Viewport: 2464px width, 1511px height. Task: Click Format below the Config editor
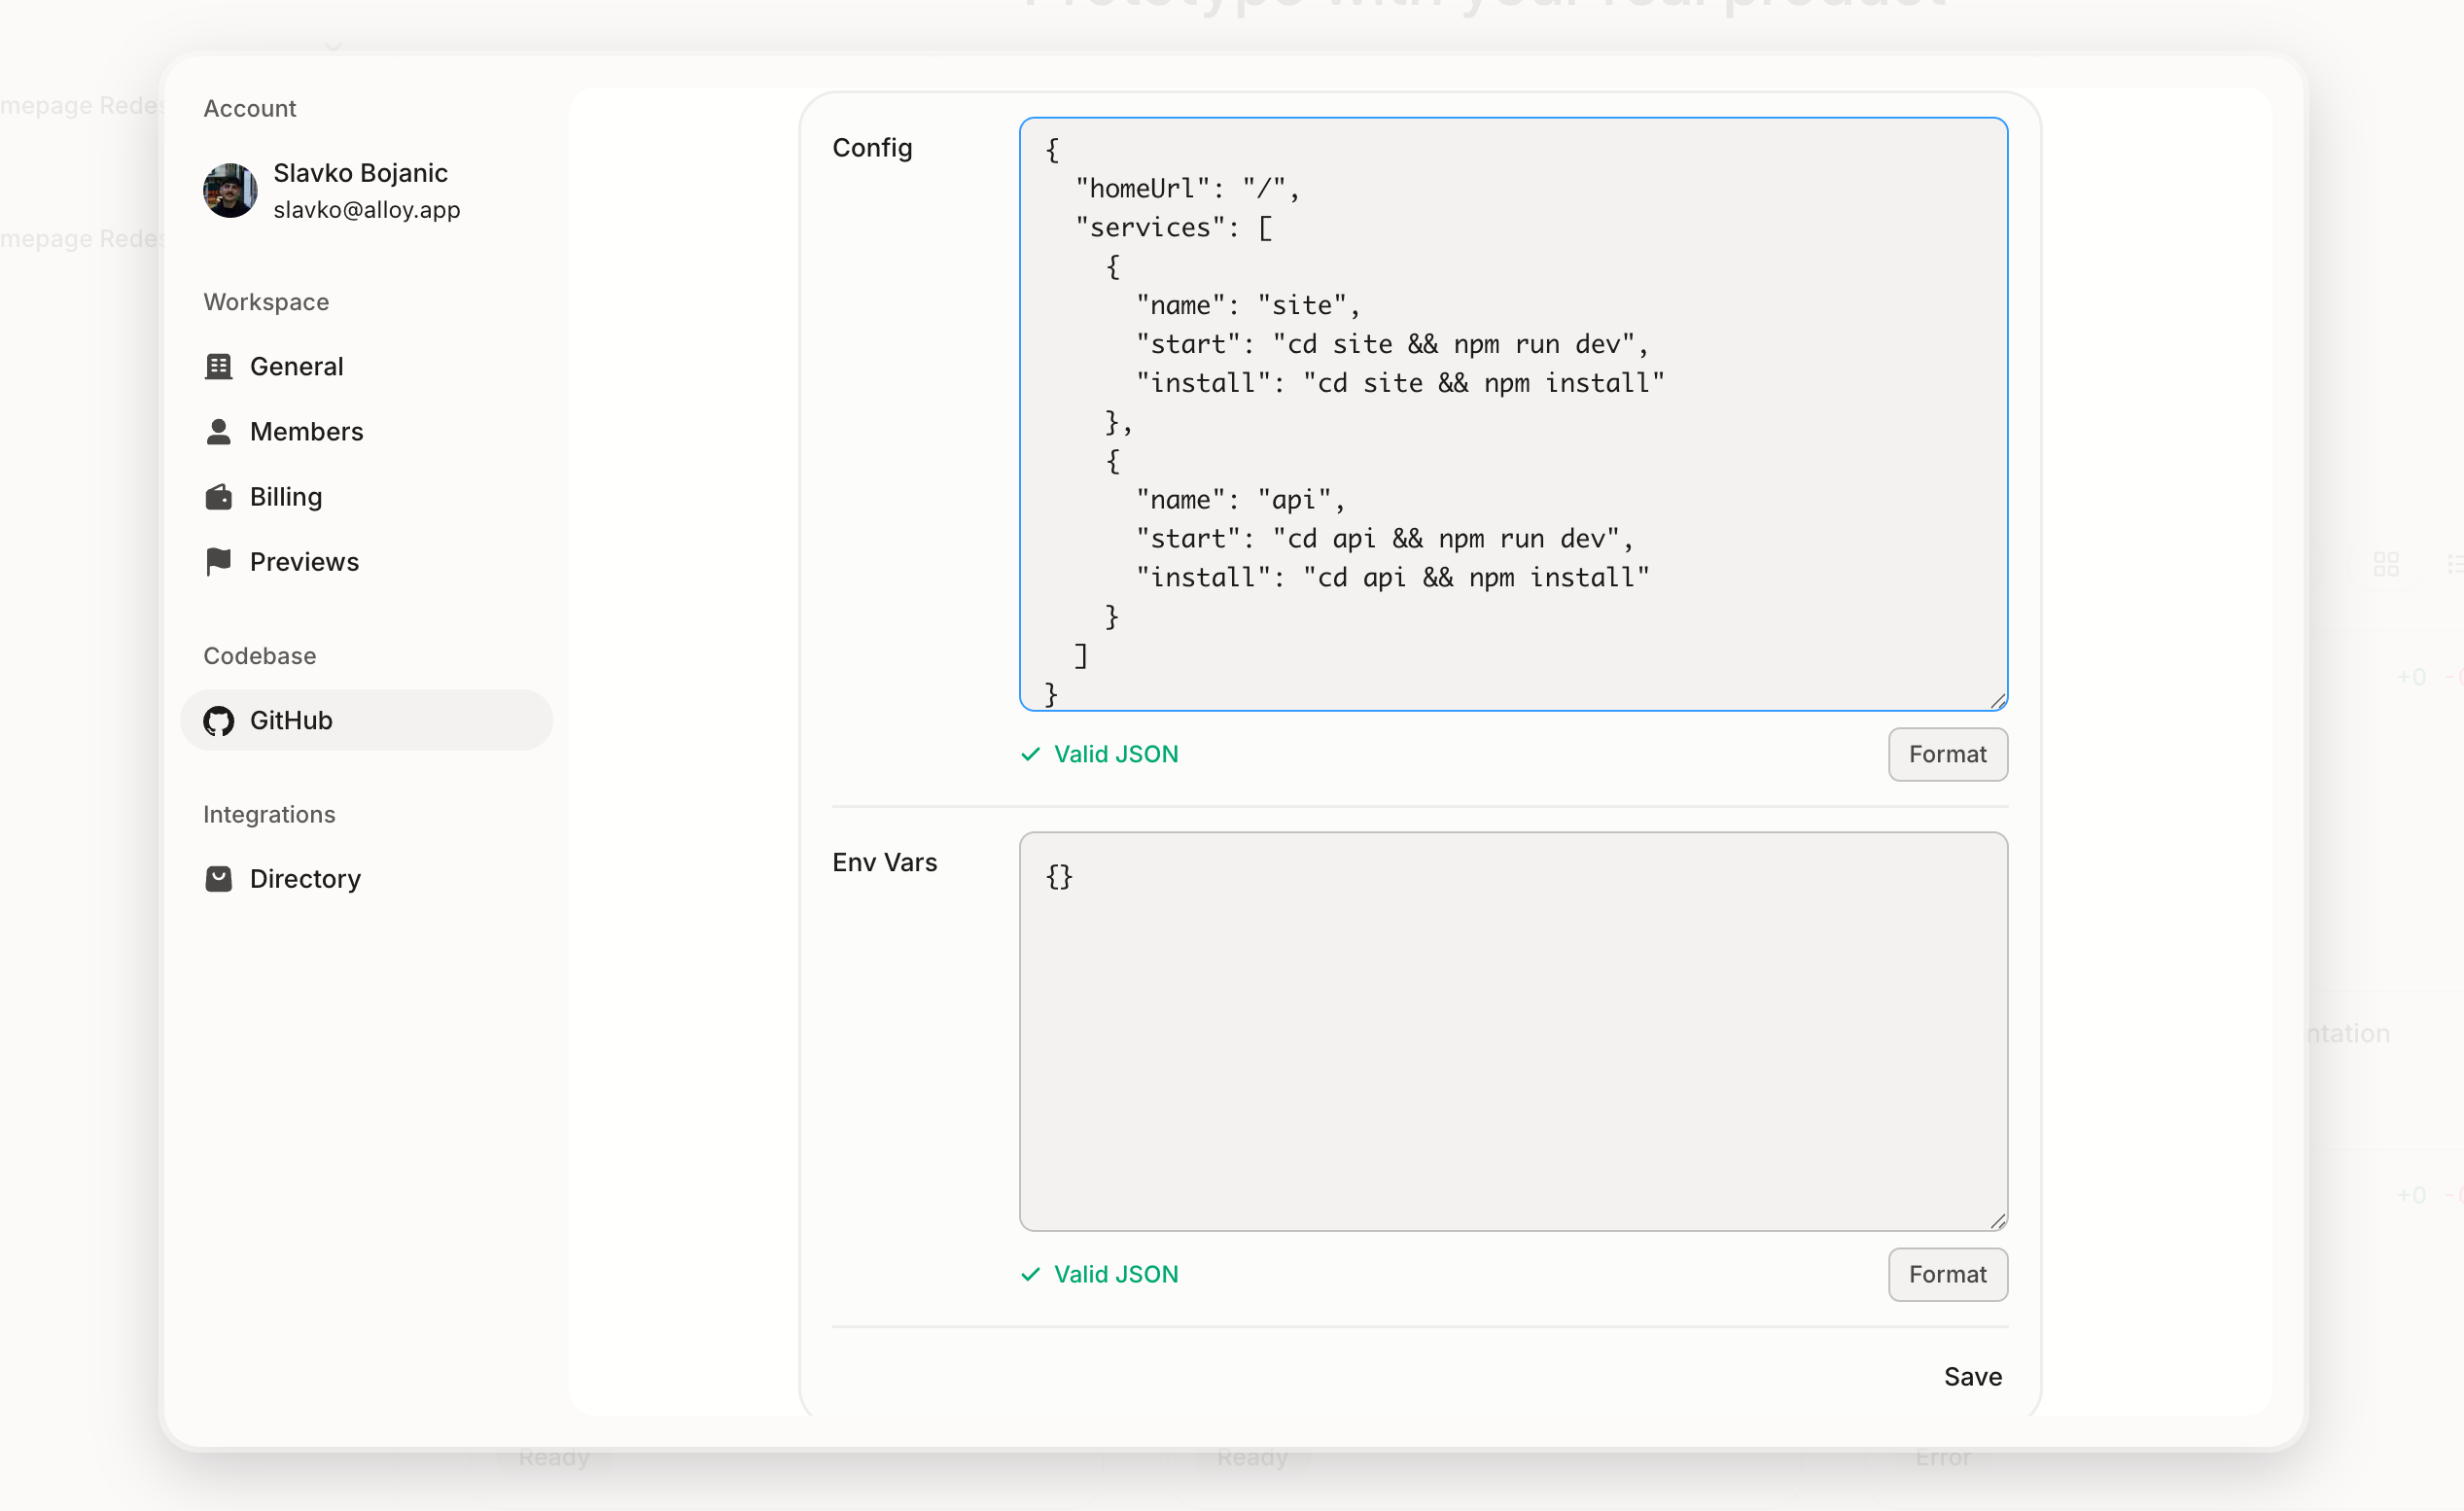(1946, 754)
